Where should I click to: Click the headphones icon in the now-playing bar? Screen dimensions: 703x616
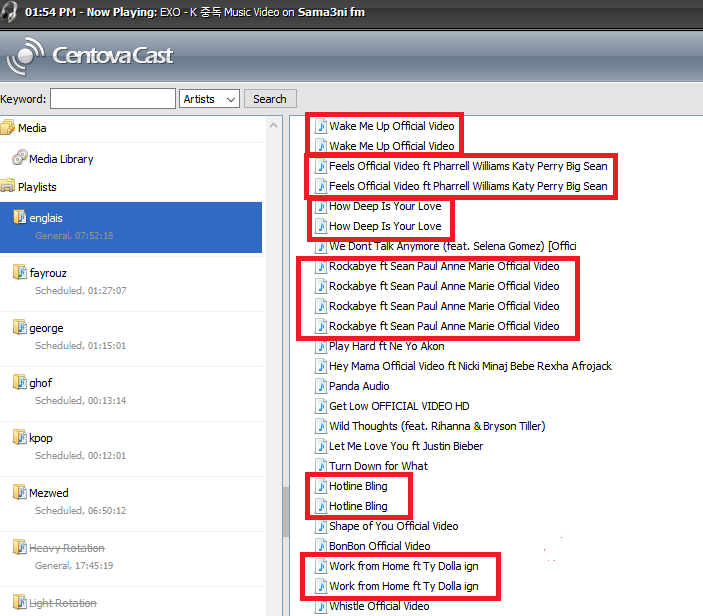9,12
